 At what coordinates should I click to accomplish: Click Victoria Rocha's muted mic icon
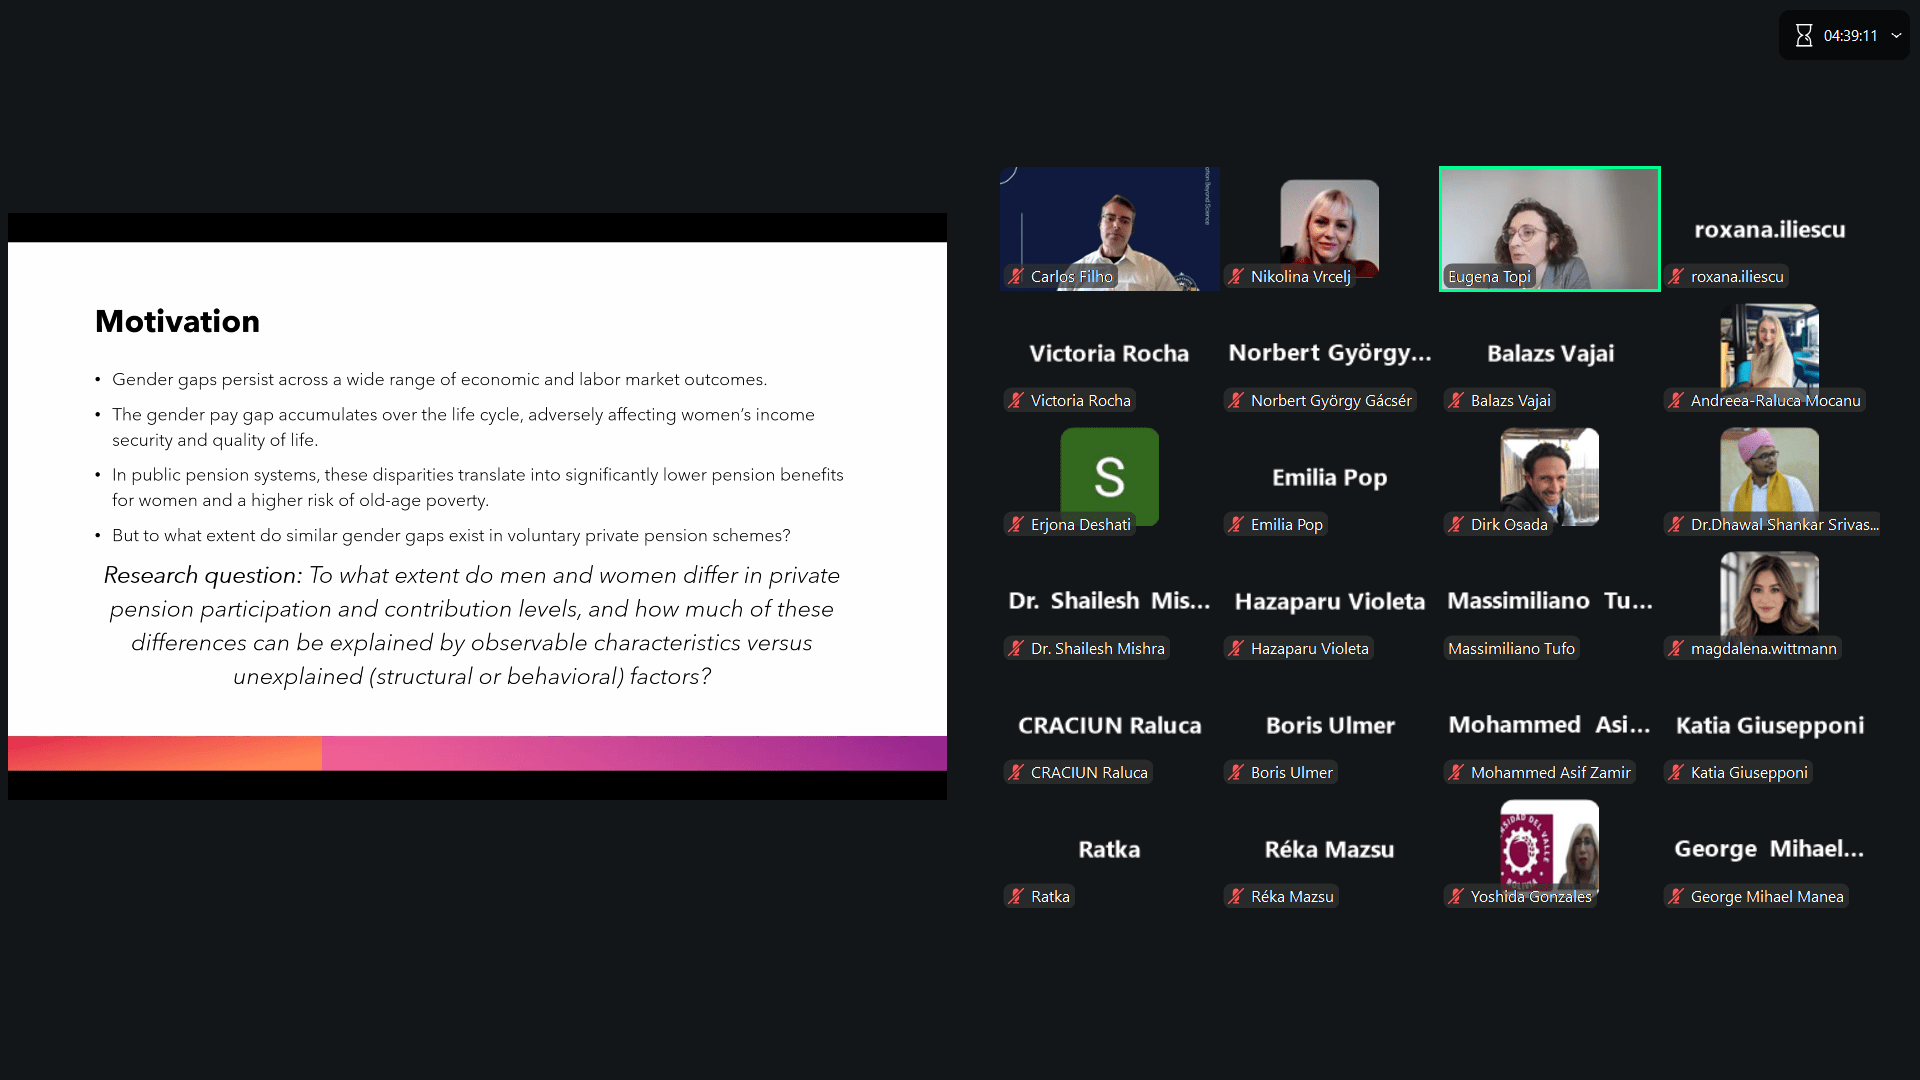tap(1016, 401)
